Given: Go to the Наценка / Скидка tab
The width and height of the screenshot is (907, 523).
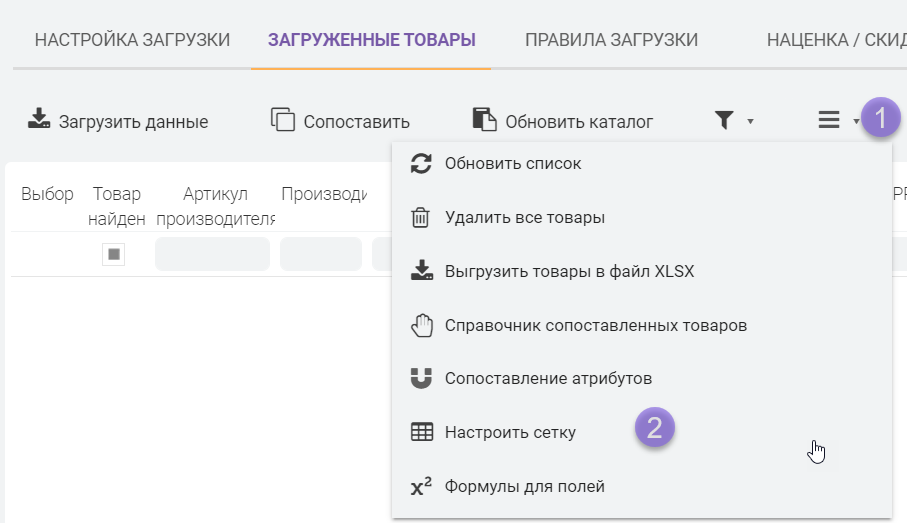Looking at the screenshot, I should click(x=835, y=41).
